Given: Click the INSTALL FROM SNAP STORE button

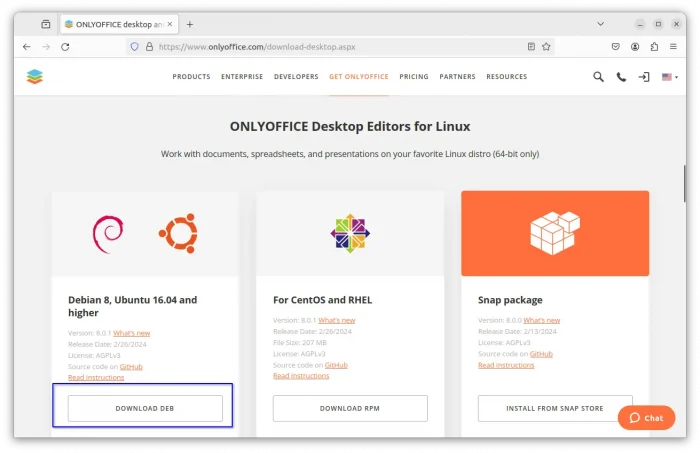Looking at the screenshot, I should (x=555, y=408).
